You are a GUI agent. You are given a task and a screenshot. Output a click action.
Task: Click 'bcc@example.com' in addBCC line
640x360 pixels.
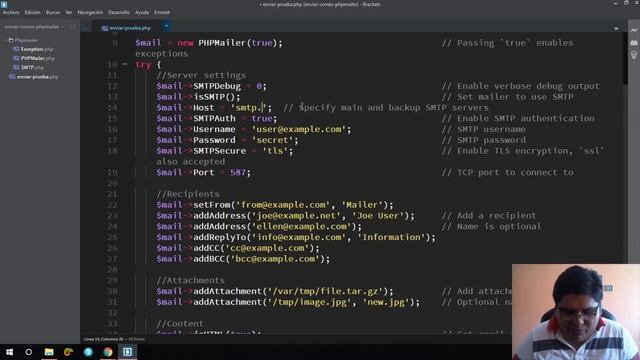[x=276, y=259]
